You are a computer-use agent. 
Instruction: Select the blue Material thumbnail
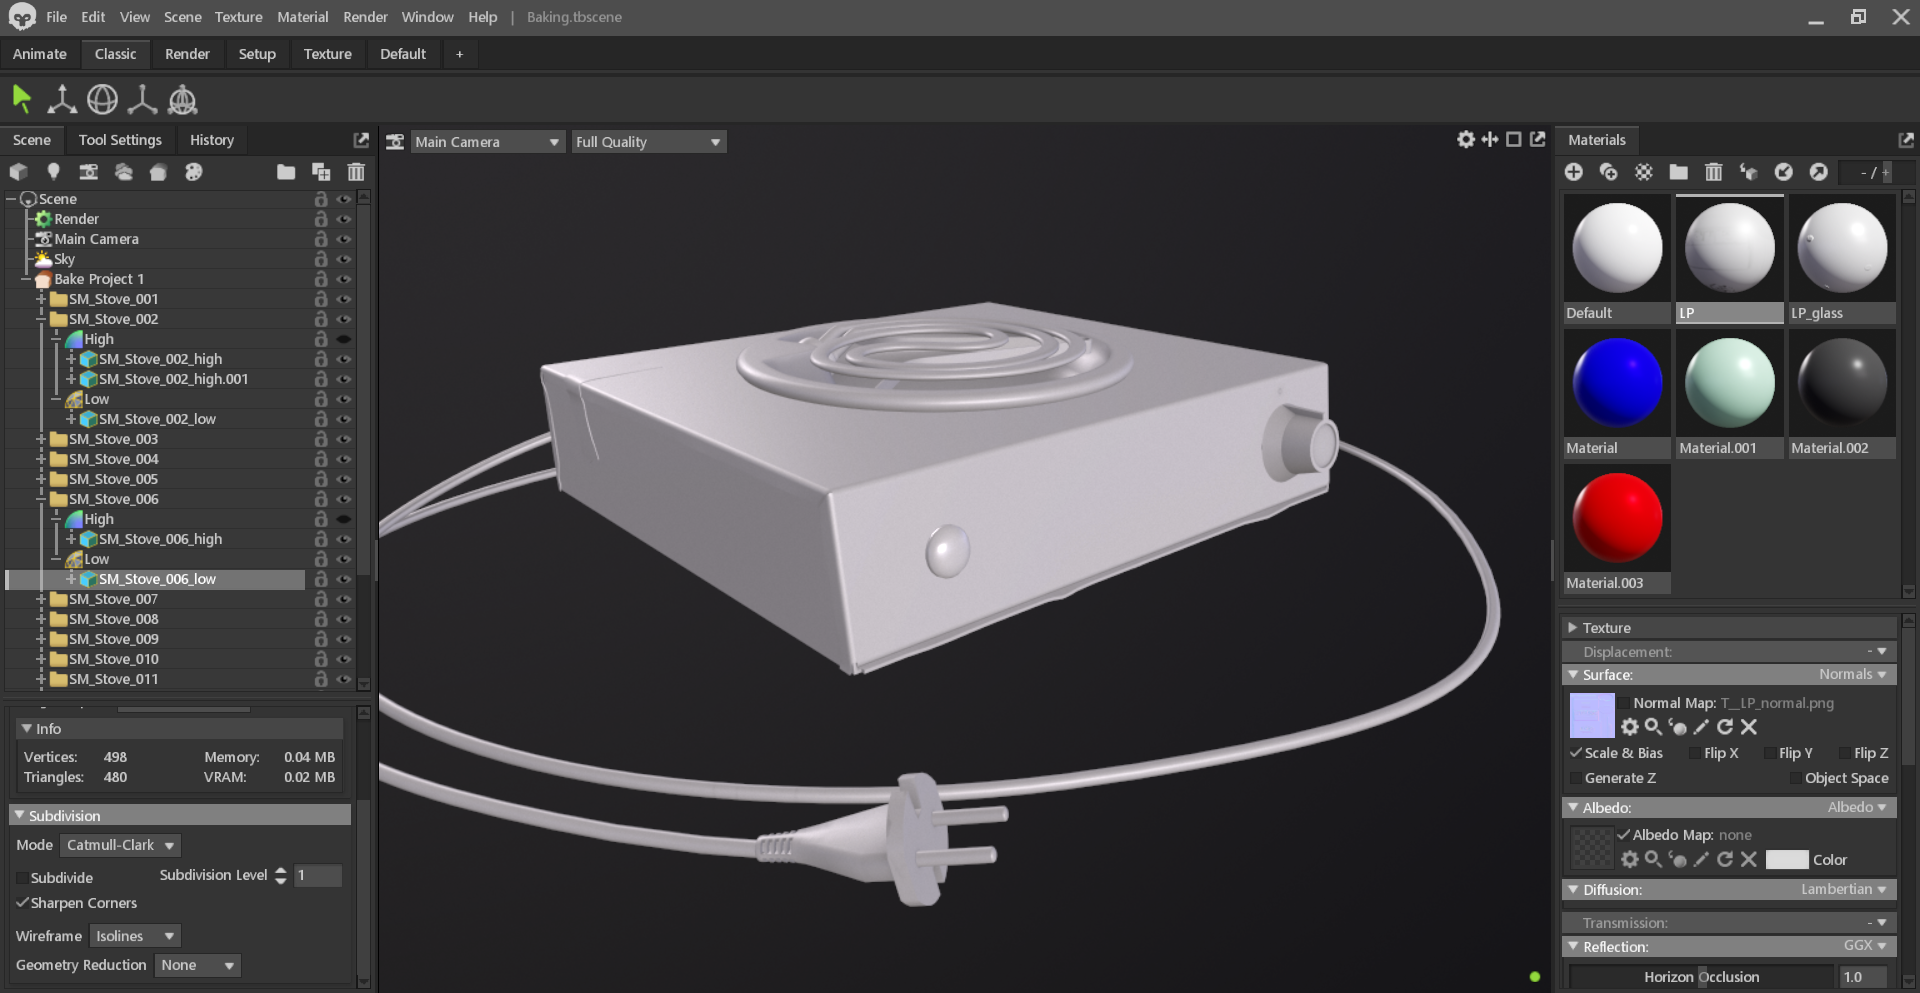[1617, 384]
